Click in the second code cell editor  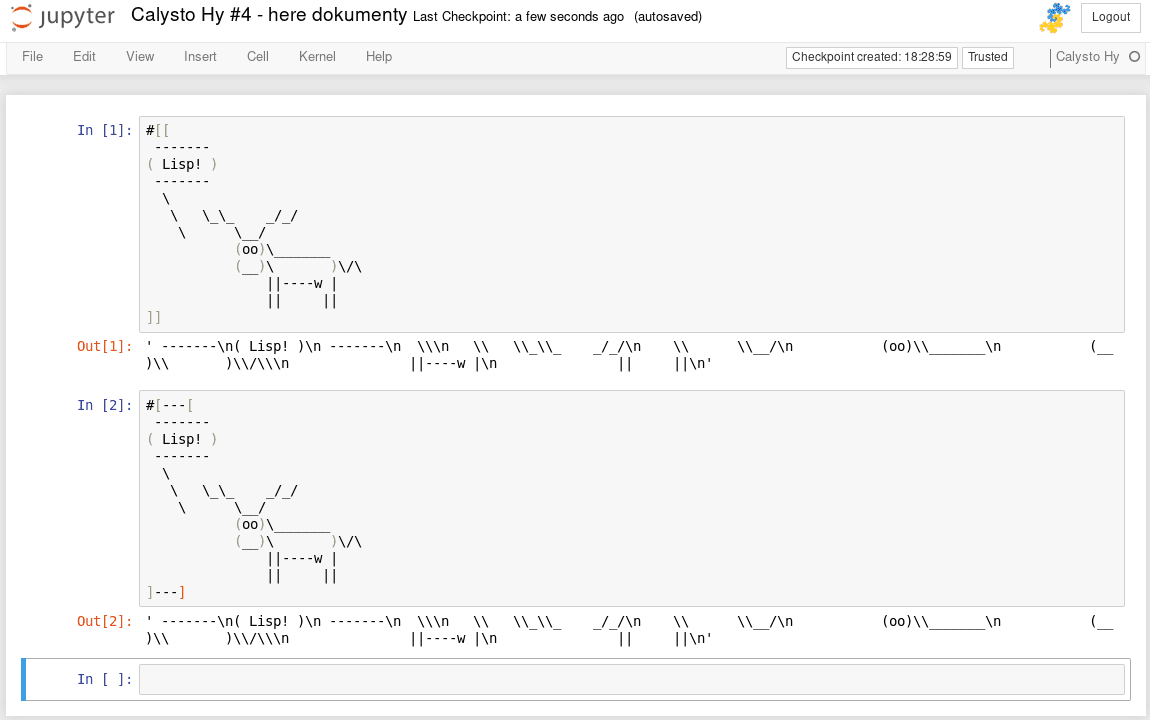point(631,499)
